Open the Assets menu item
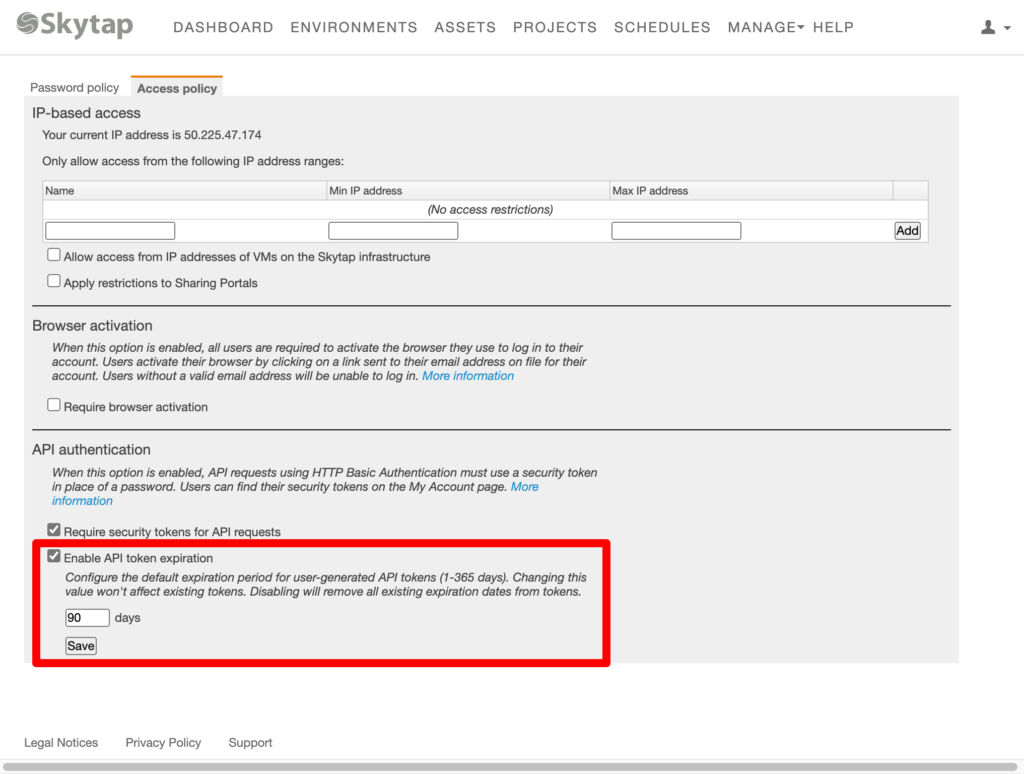 (x=465, y=28)
